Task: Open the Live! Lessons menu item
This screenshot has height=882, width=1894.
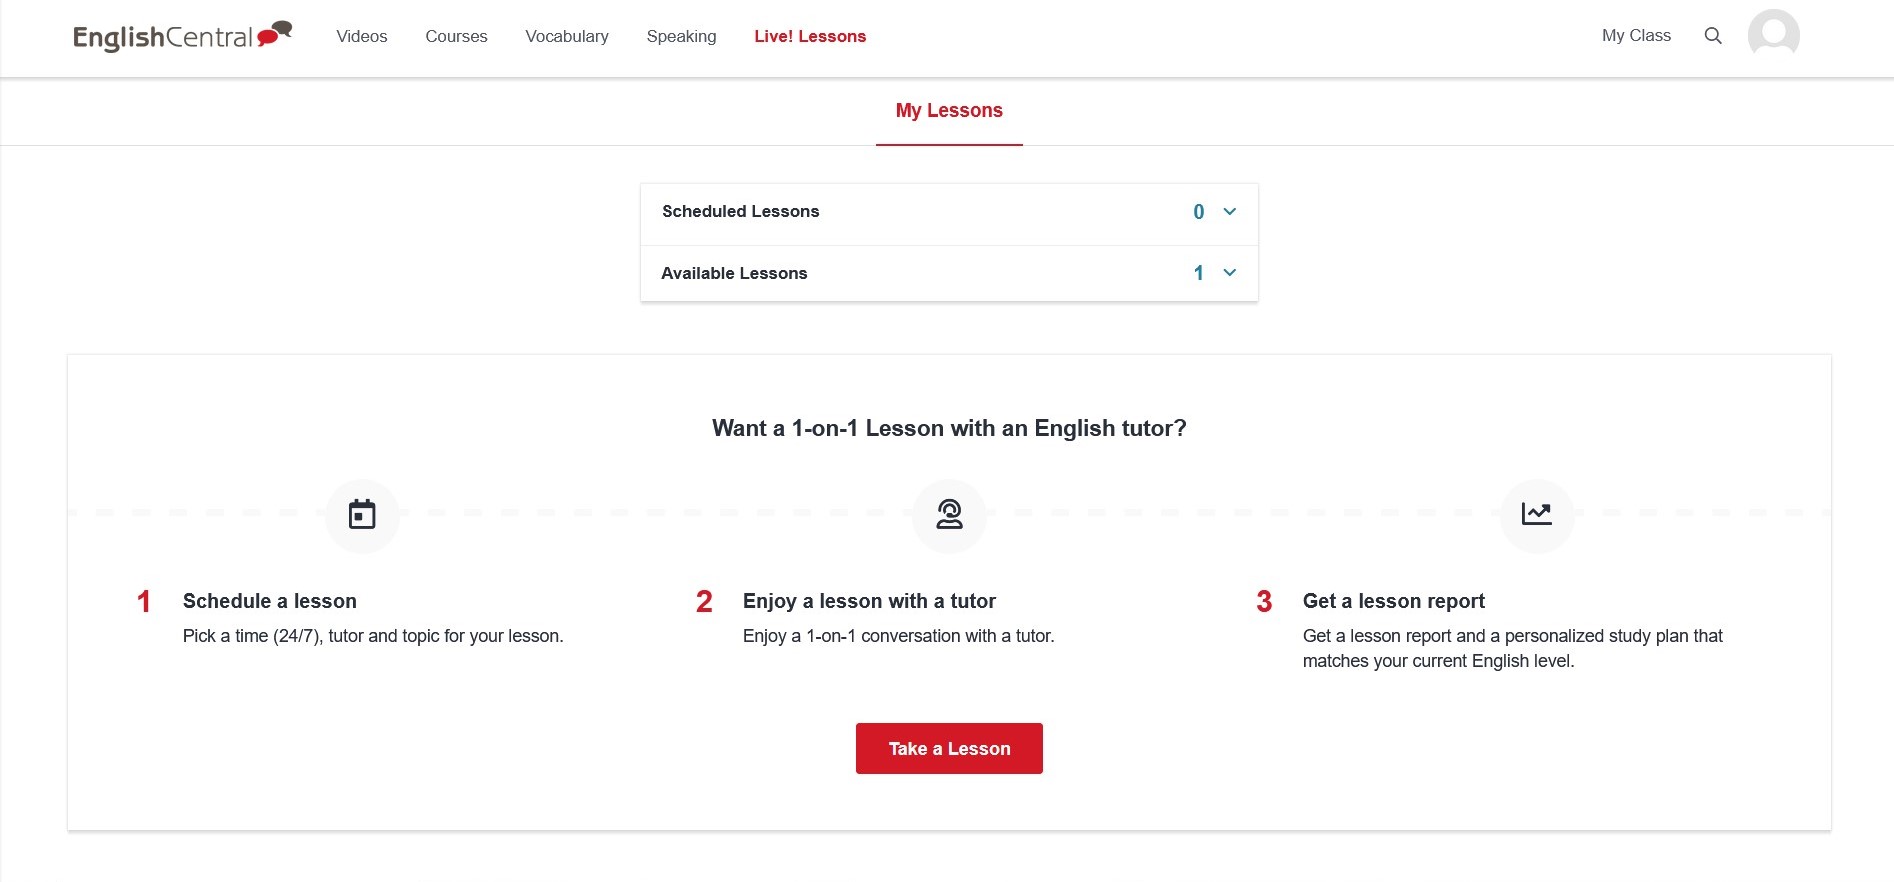Action: click(x=810, y=36)
